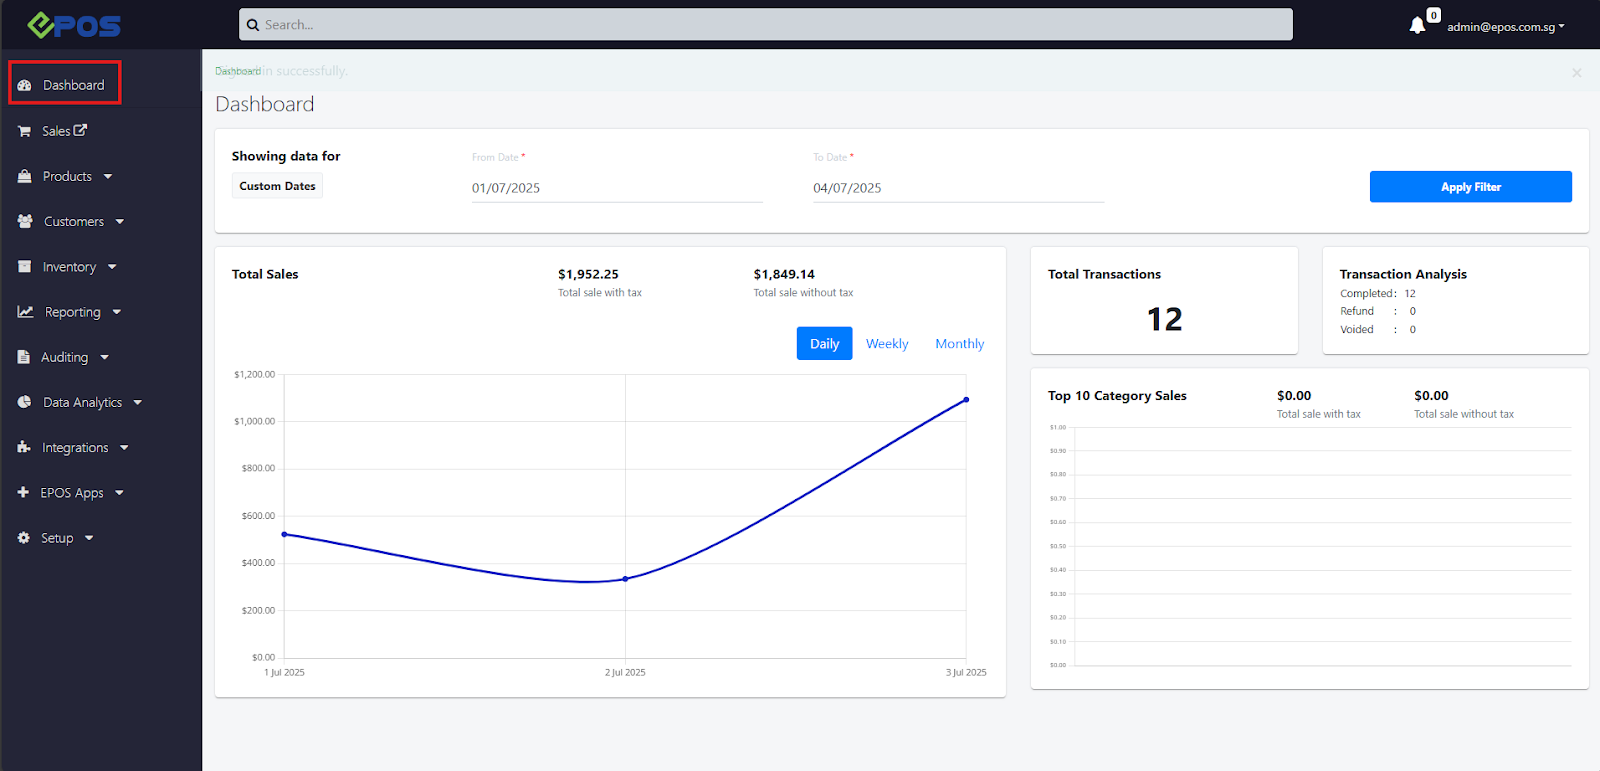Dismiss the success message banner
The height and width of the screenshot is (771, 1600).
coord(1576,72)
